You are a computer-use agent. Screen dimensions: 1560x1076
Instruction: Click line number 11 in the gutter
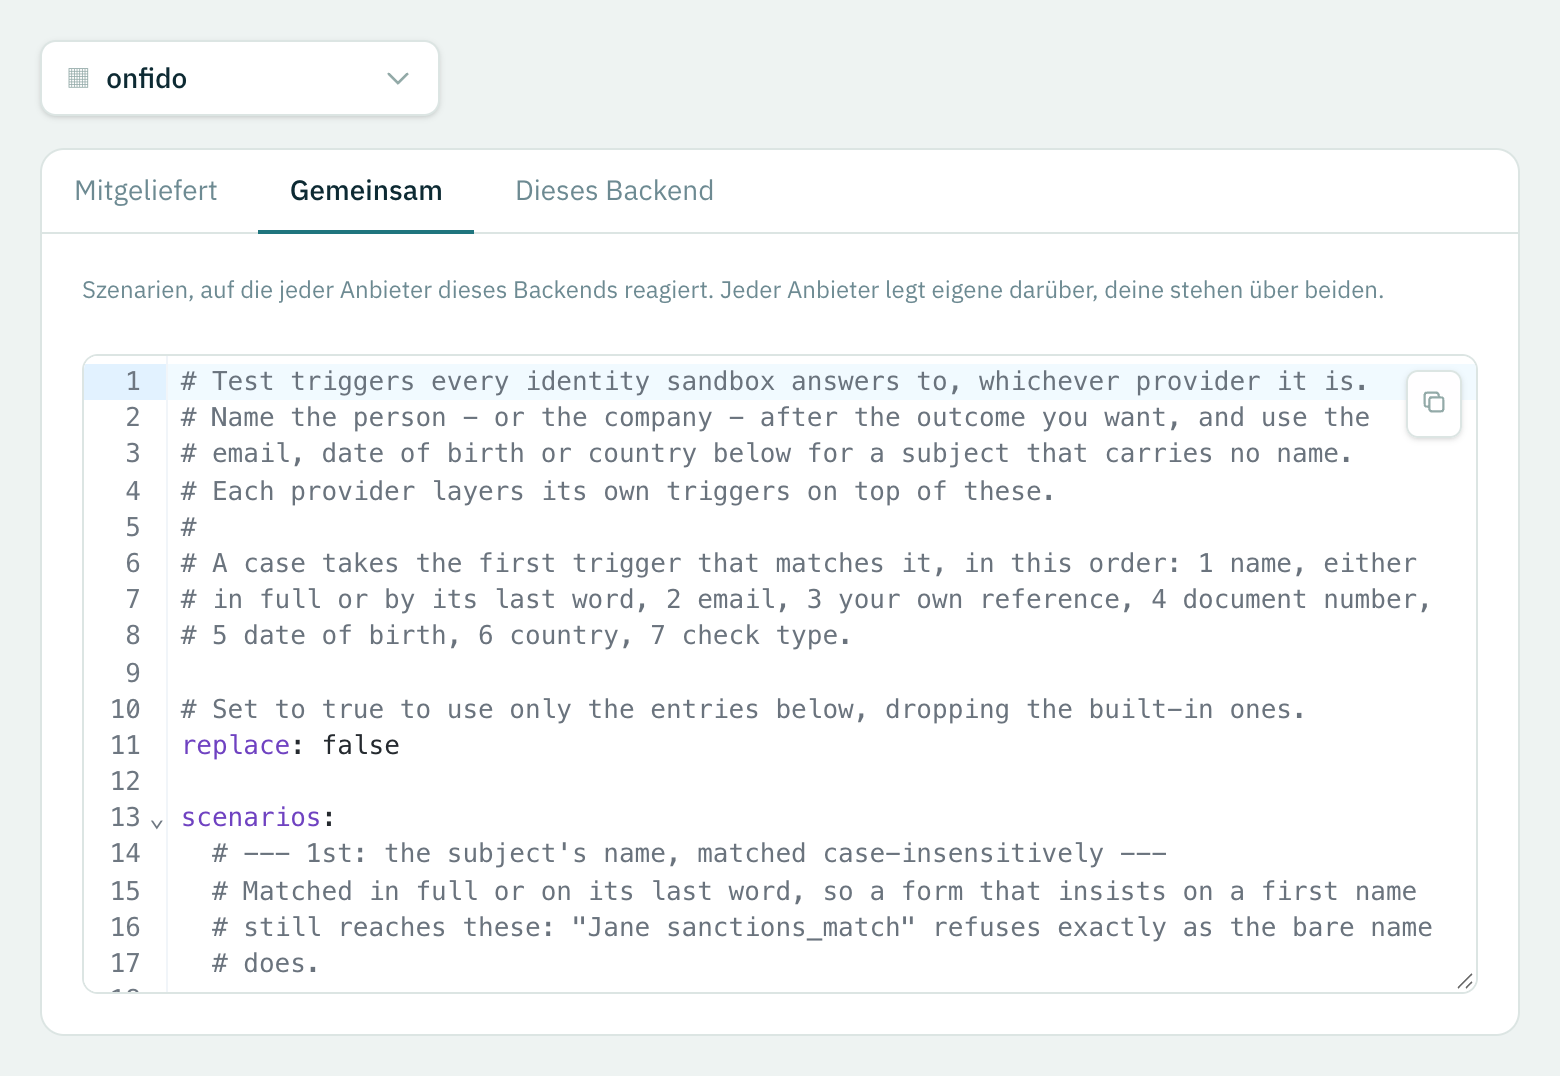tap(125, 745)
